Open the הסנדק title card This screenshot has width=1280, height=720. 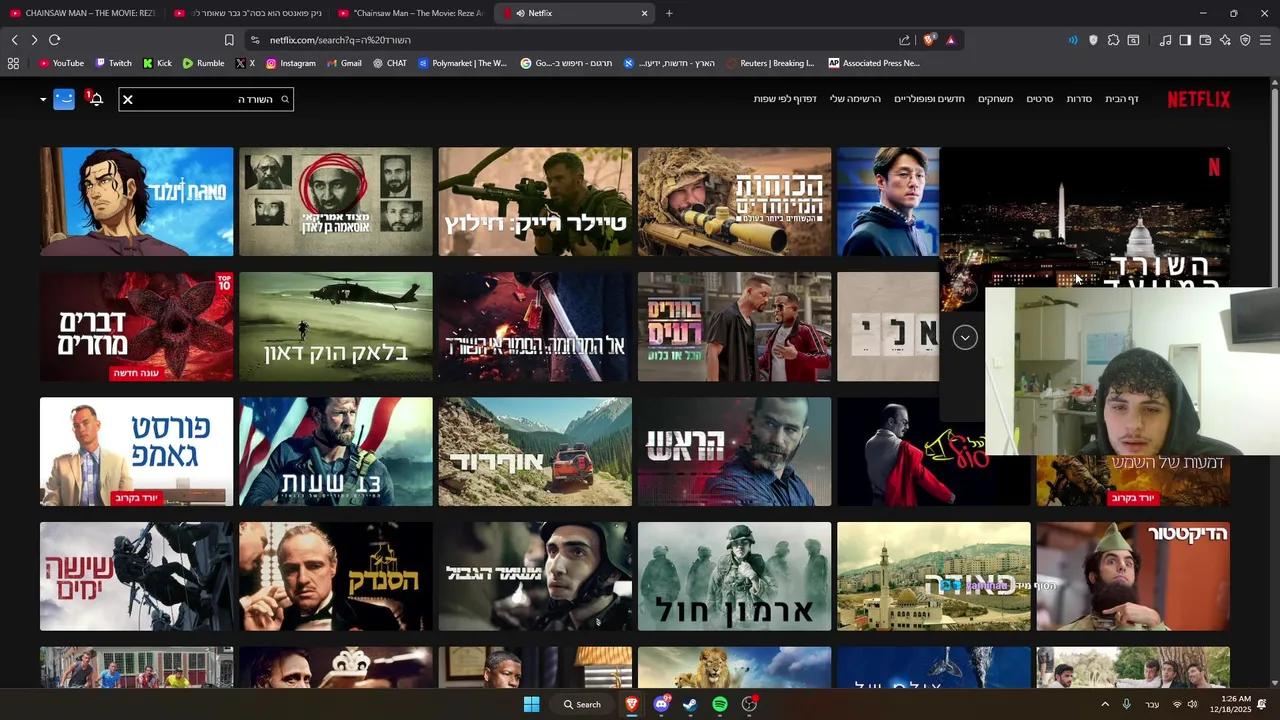tap(336, 576)
